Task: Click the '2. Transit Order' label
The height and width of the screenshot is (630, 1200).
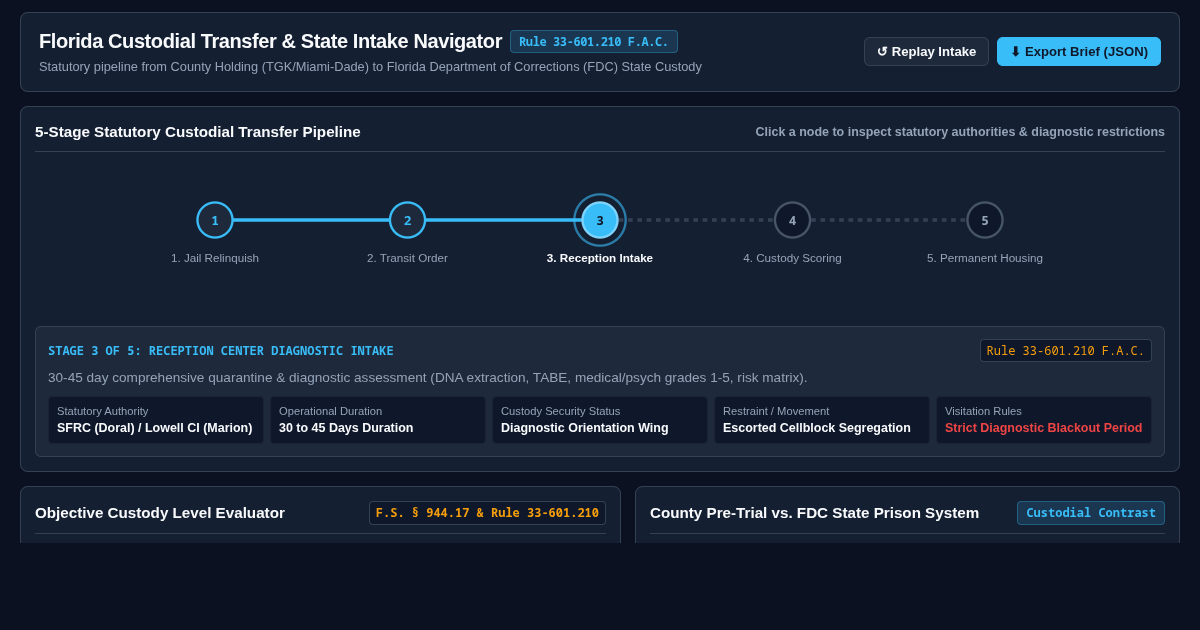Action: tap(407, 258)
